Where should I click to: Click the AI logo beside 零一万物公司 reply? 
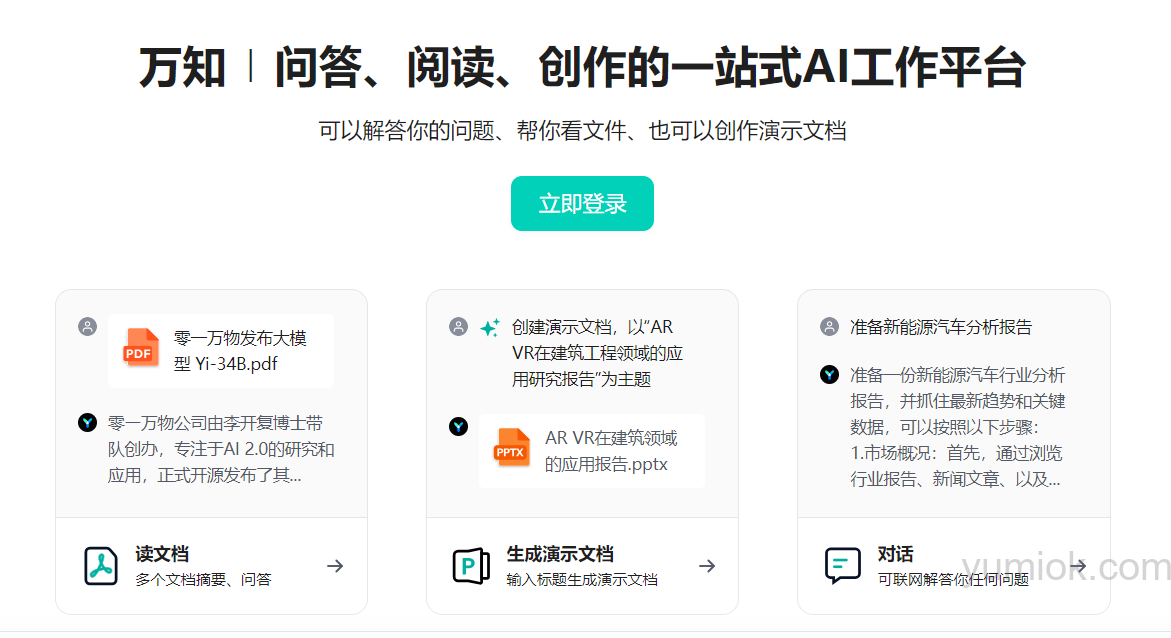[87, 423]
